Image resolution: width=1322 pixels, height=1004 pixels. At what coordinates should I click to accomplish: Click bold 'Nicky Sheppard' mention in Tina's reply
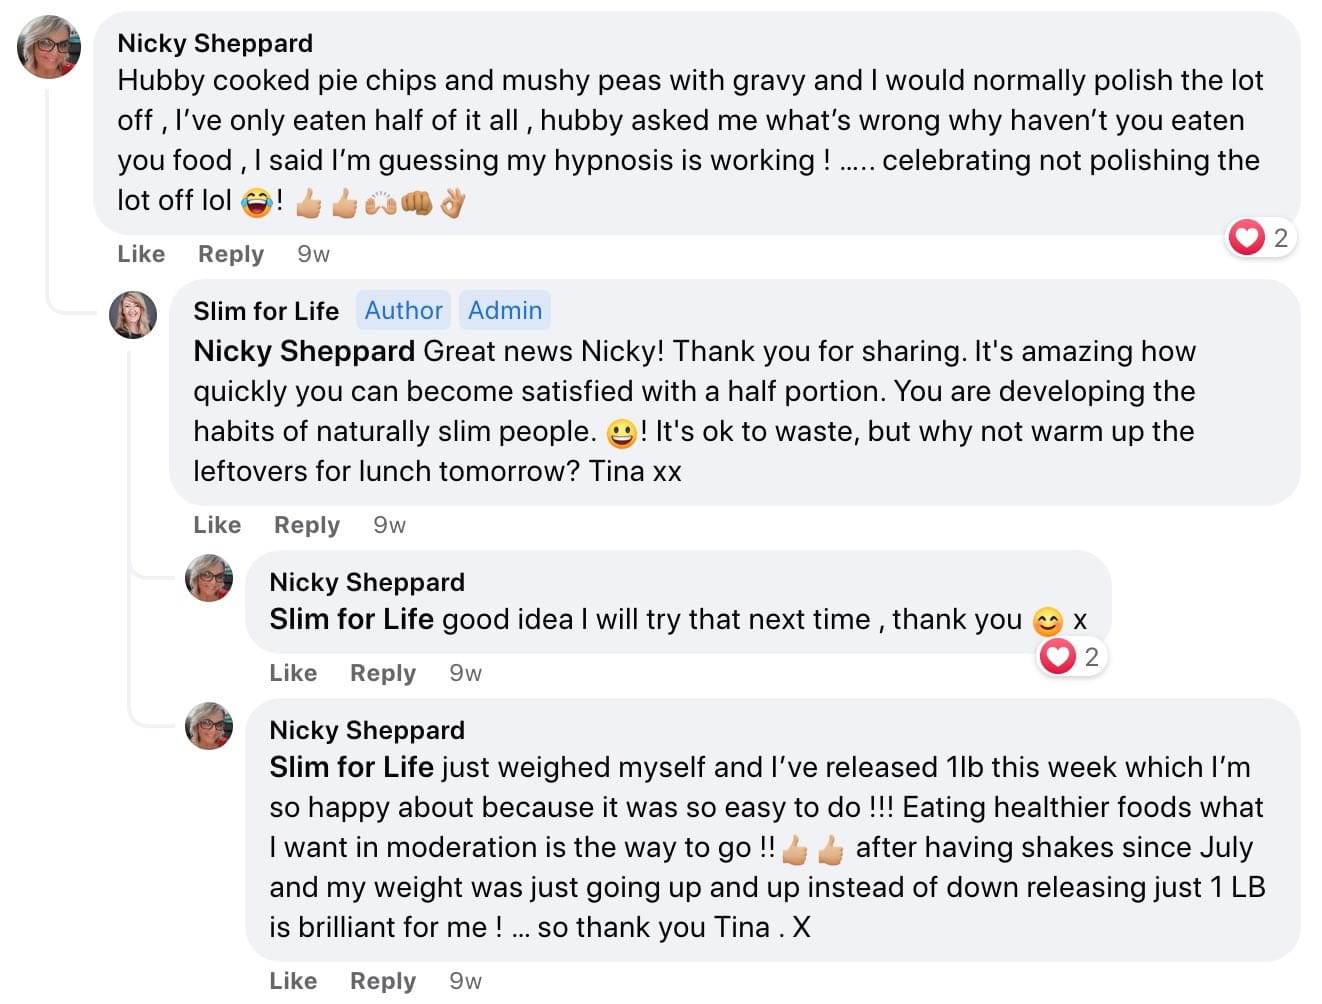[x=304, y=351]
